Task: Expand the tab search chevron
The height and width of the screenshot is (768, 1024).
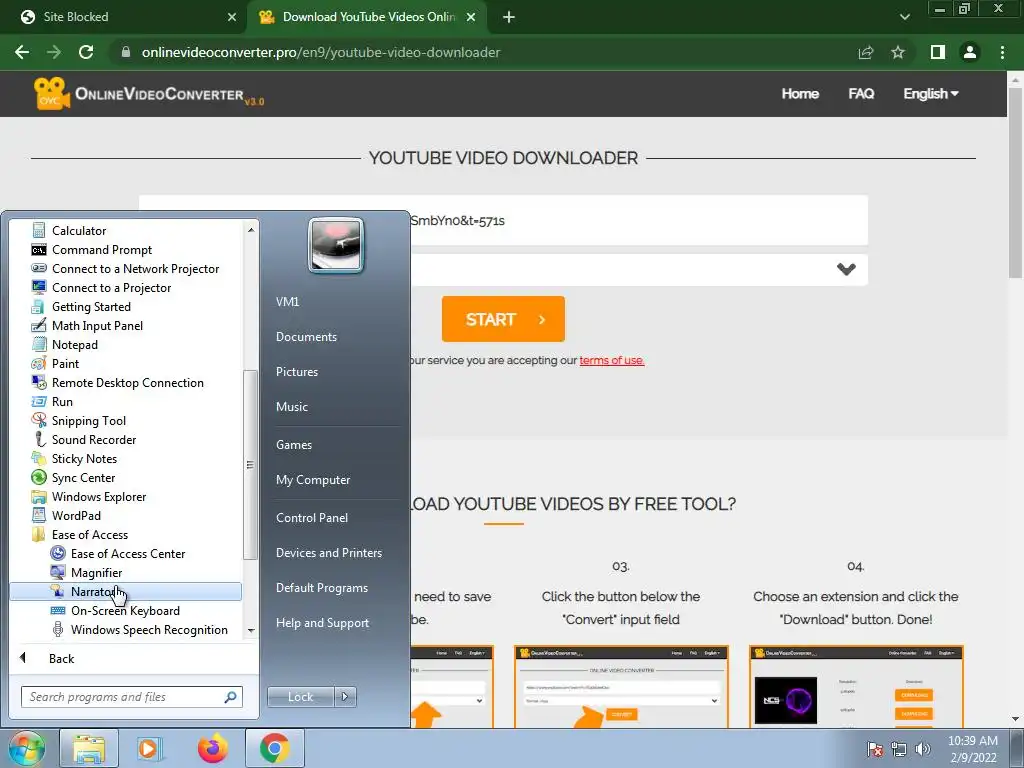Action: click(x=904, y=17)
